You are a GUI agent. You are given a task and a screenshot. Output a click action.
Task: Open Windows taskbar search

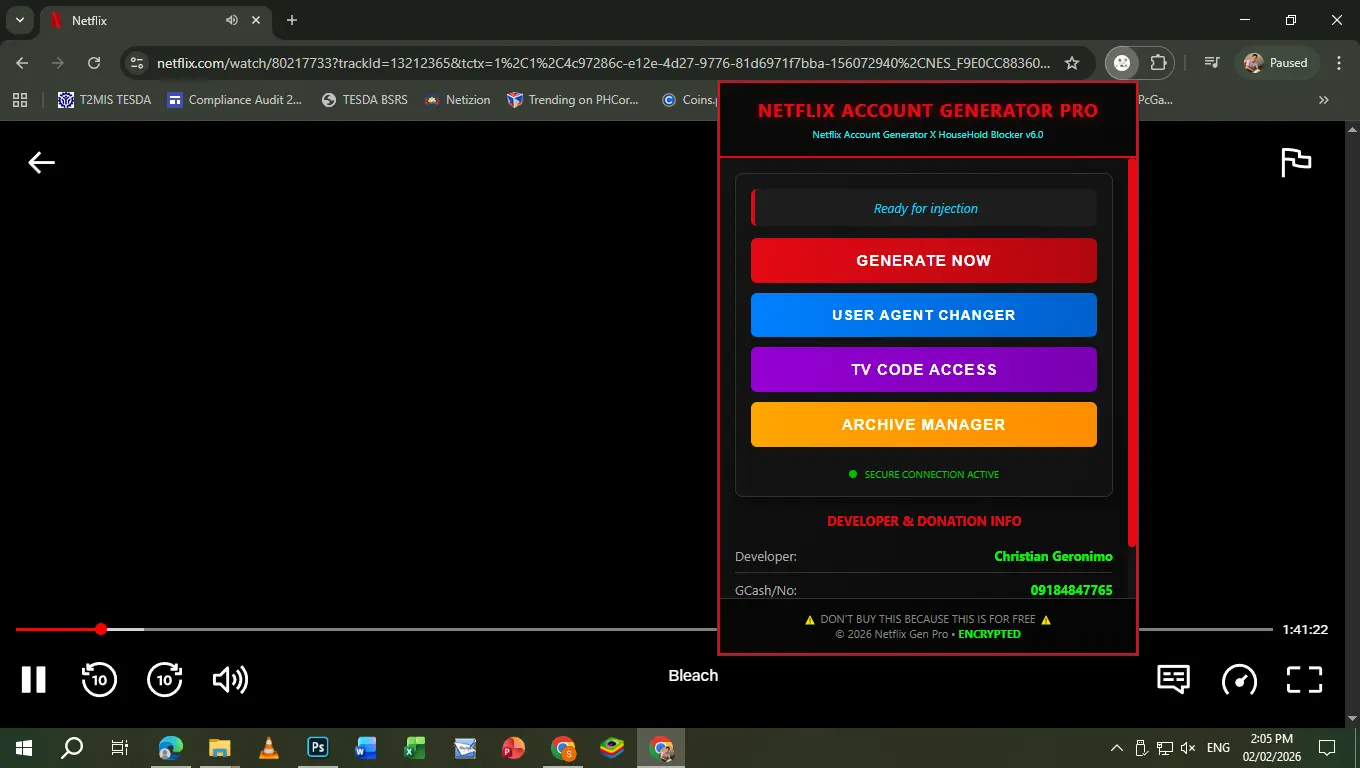[x=72, y=747]
